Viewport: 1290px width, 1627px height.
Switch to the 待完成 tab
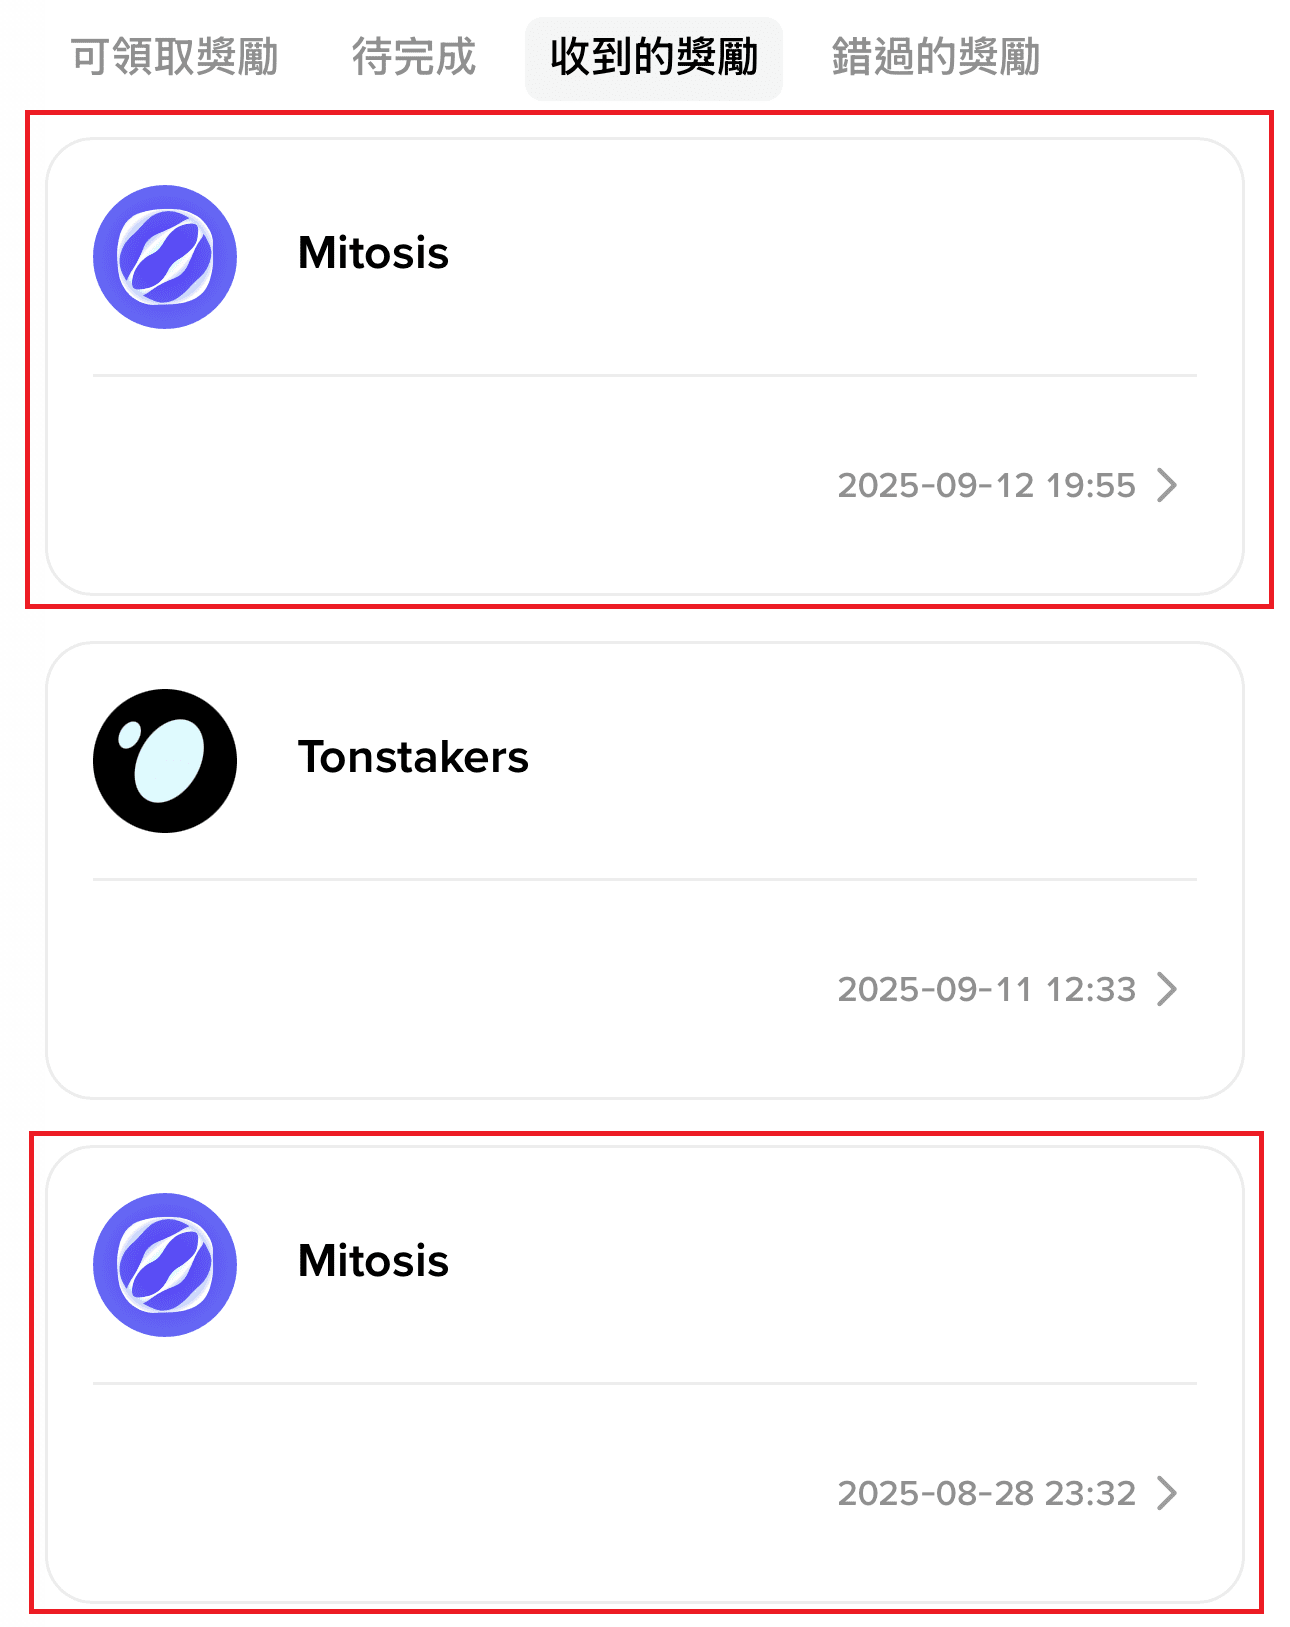pyautogui.click(x=413, y=57)
